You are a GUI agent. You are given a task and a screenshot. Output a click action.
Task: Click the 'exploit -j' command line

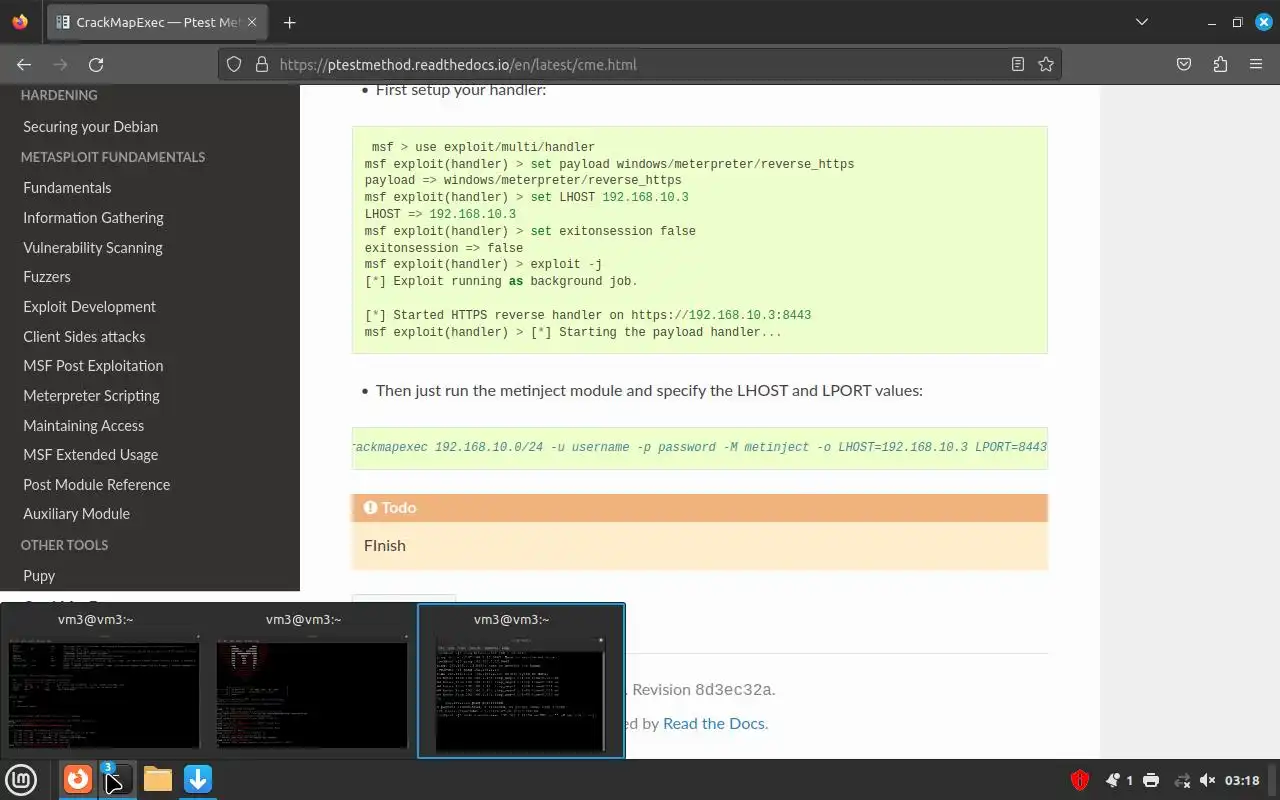click(483, 265)
